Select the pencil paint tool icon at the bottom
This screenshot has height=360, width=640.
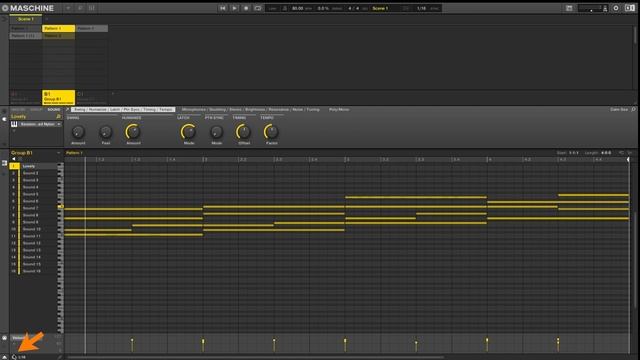pyautogui.click(x=60, y=357)
